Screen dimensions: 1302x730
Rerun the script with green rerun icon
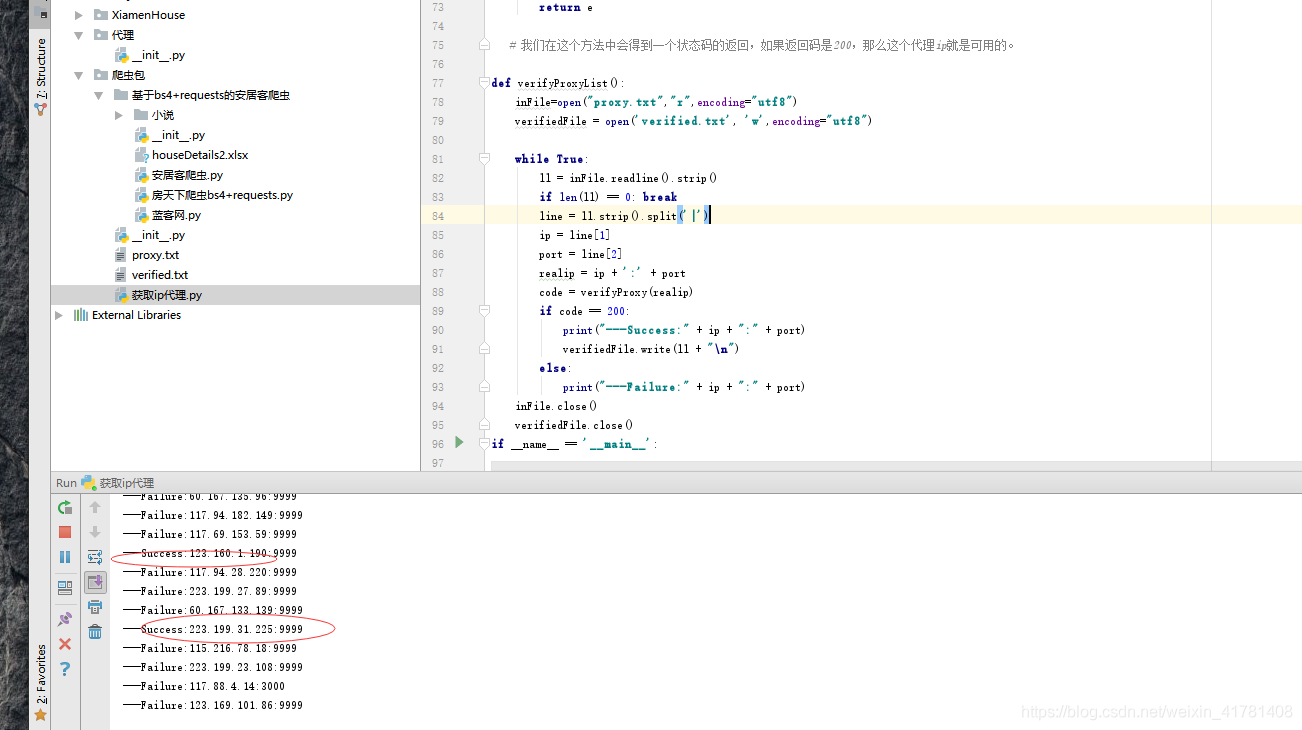point(65,507)
